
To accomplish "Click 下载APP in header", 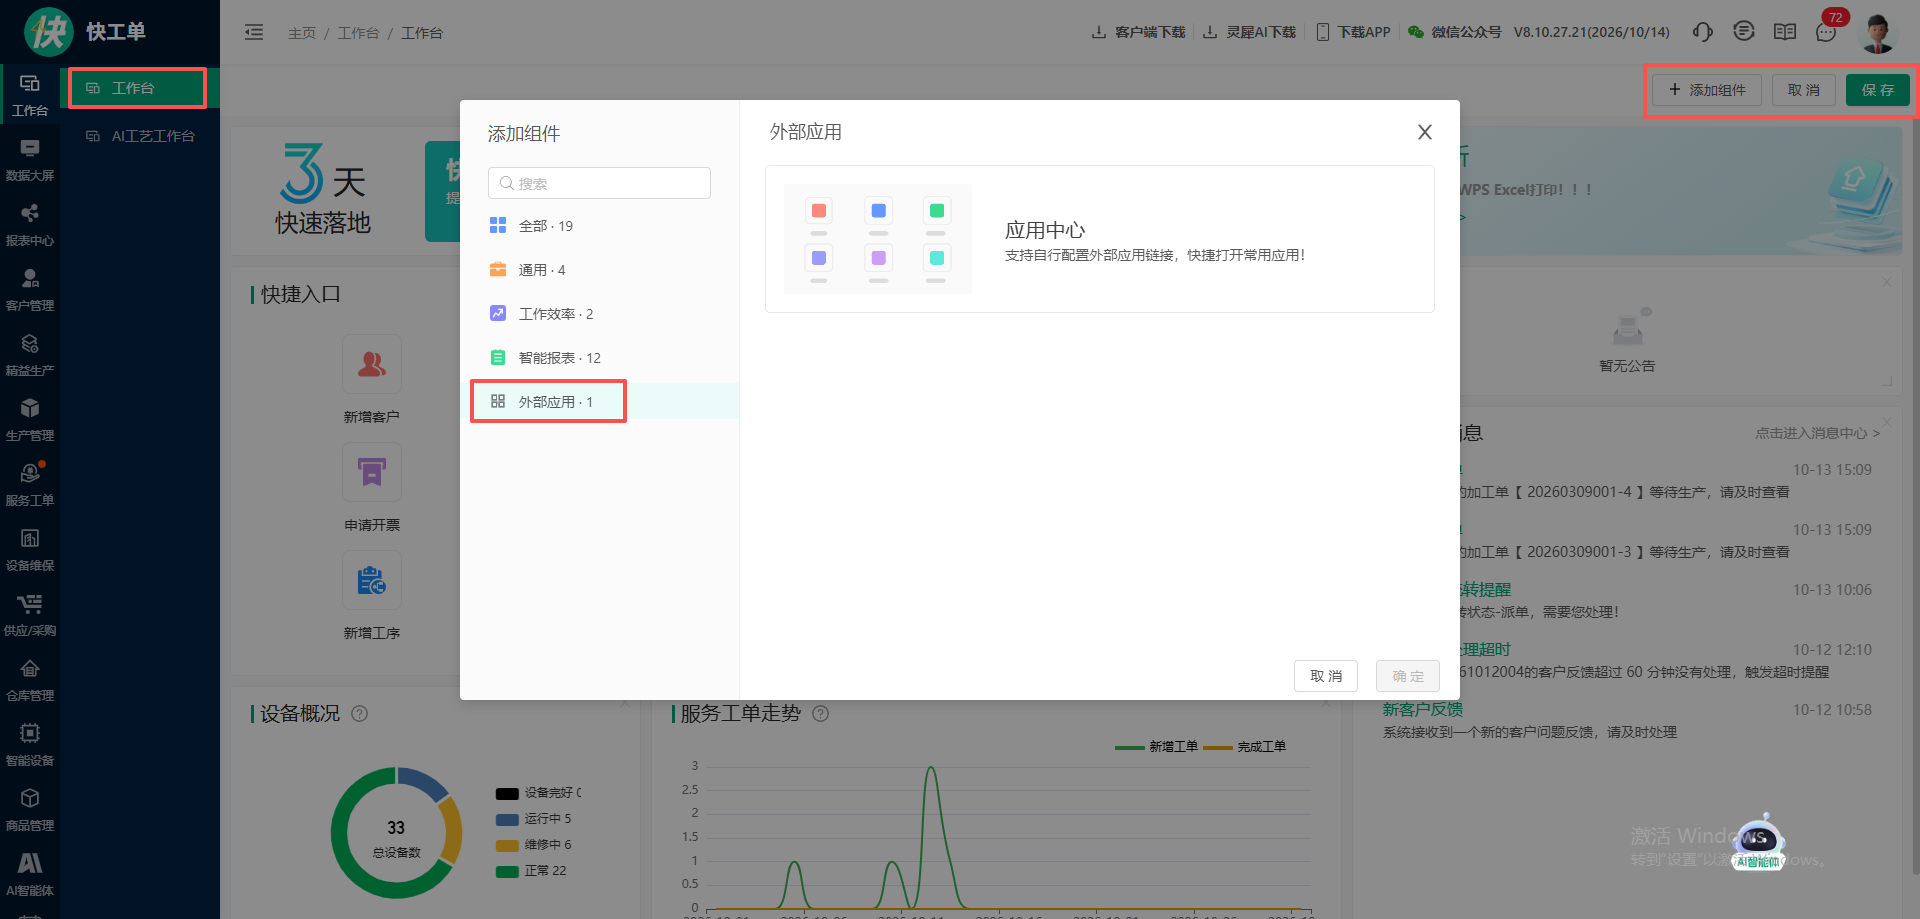I will [x=1353, y=32].
